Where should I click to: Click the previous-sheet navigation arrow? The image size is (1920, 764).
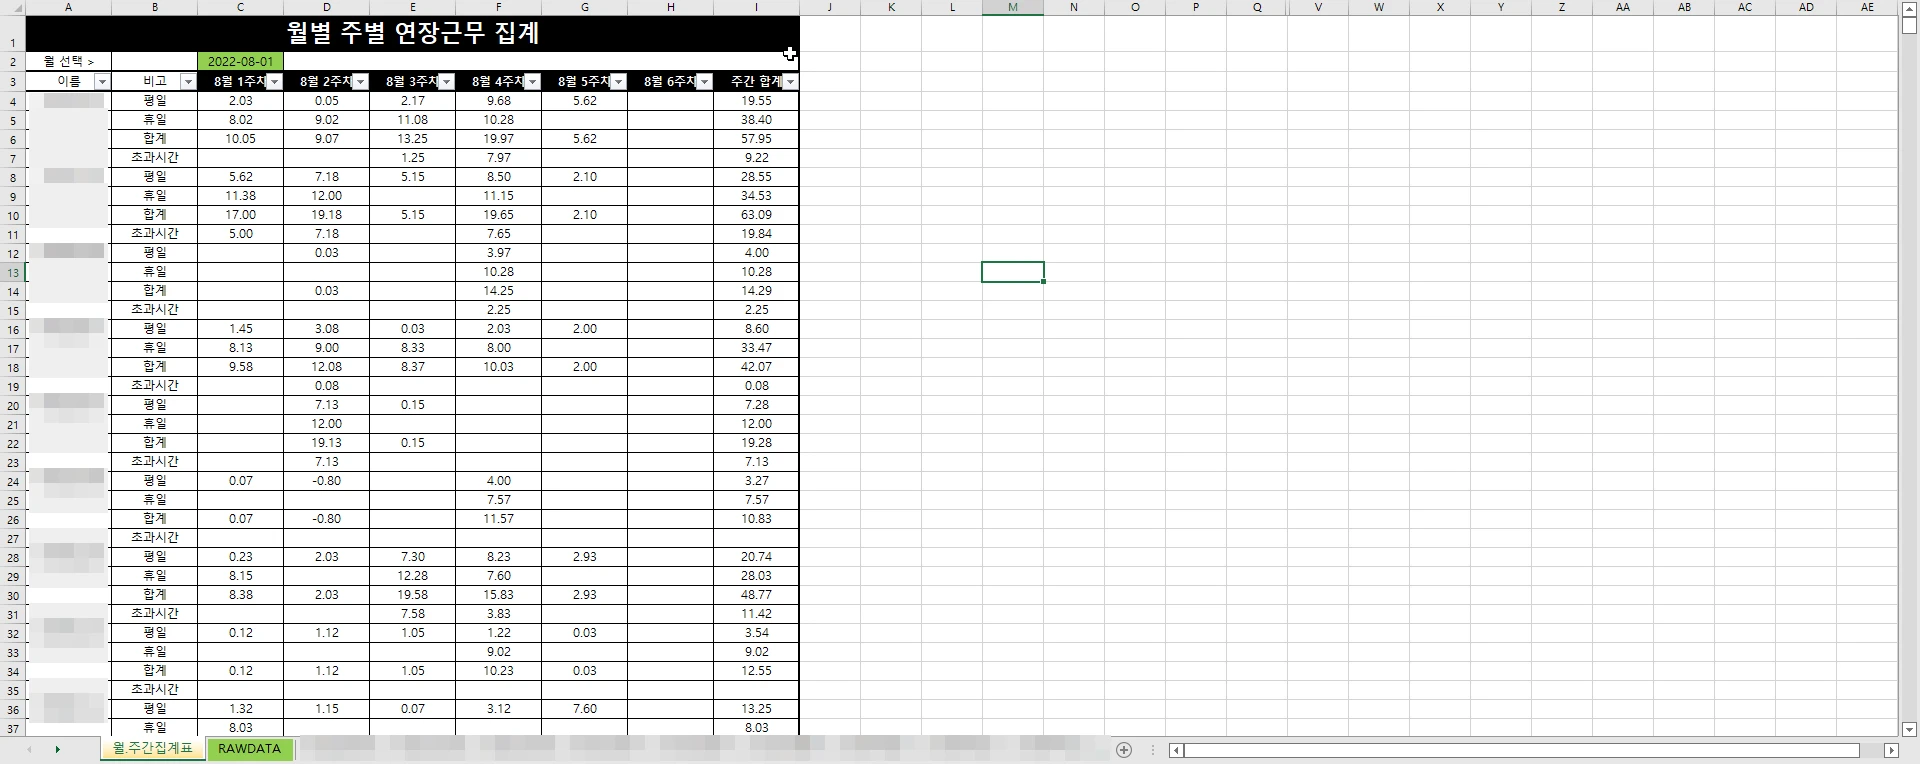tap(30, 750)
